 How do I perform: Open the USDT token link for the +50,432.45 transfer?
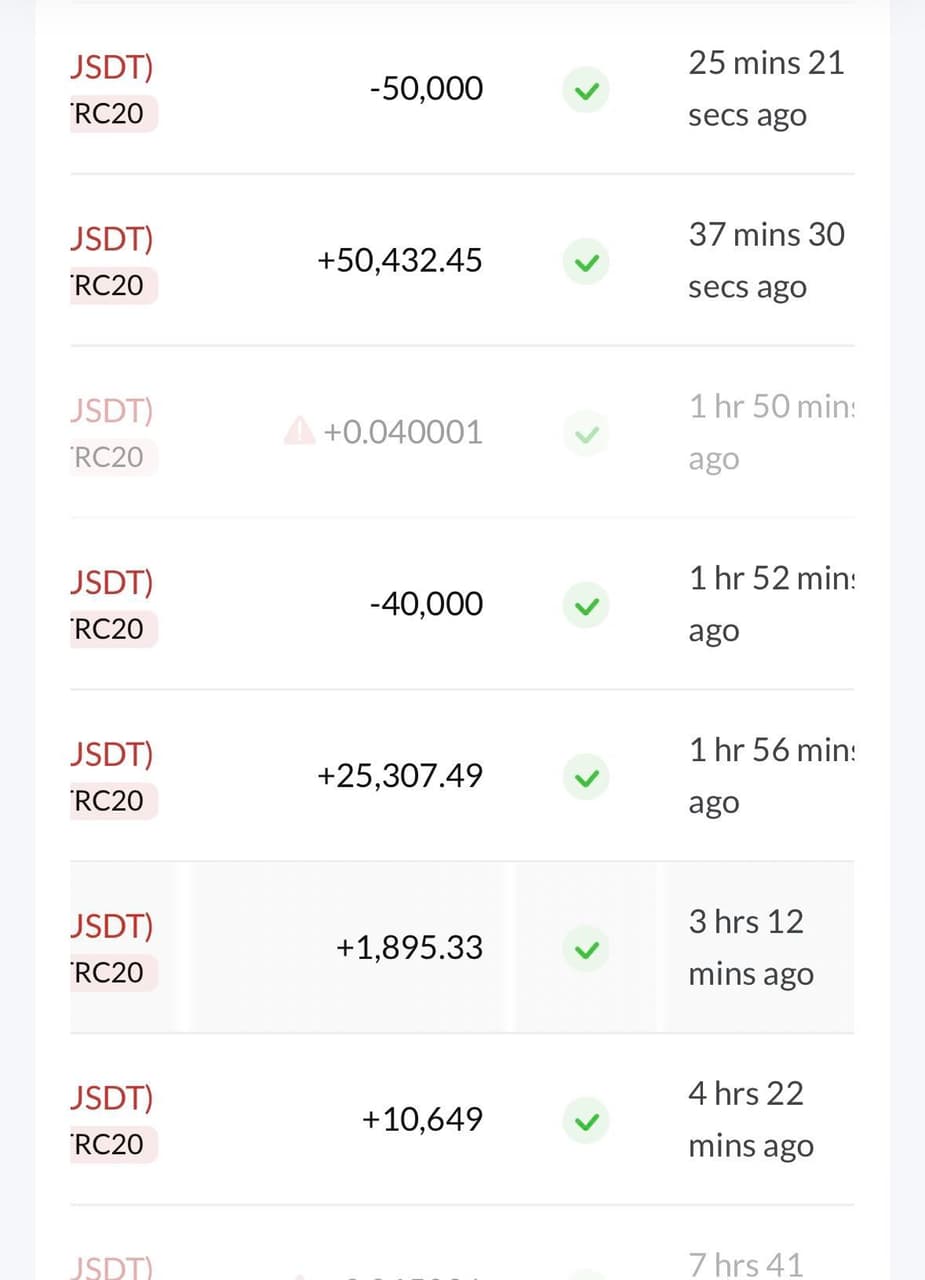[112, 240]
